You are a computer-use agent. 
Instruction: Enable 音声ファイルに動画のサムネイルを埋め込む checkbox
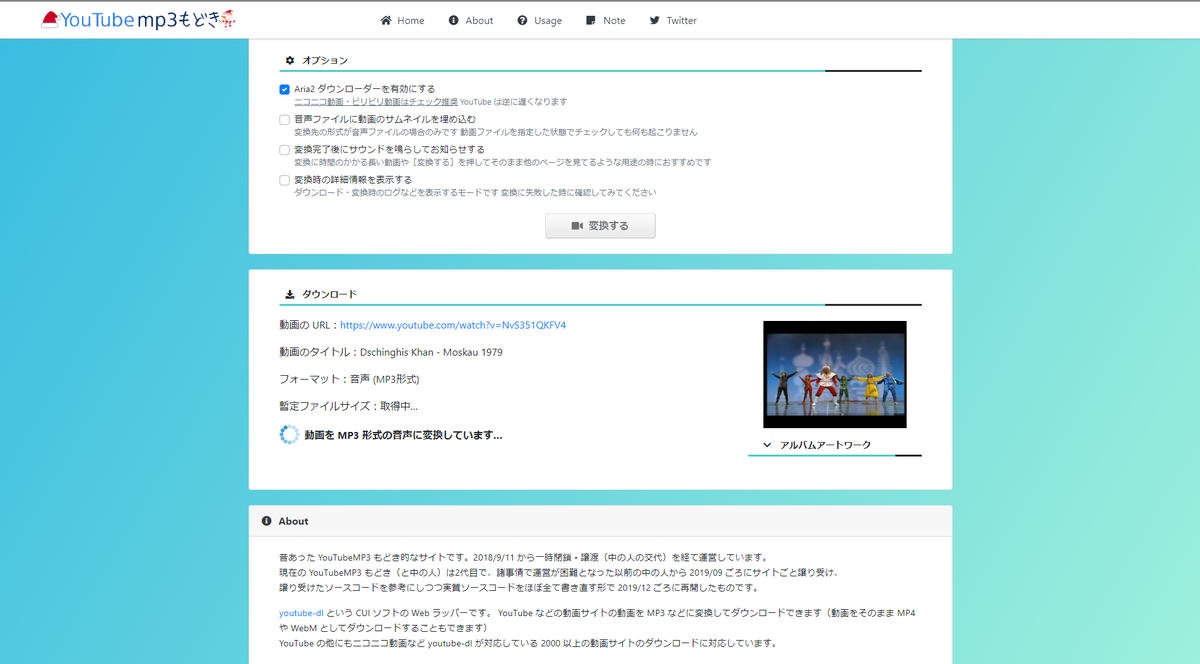285,120
